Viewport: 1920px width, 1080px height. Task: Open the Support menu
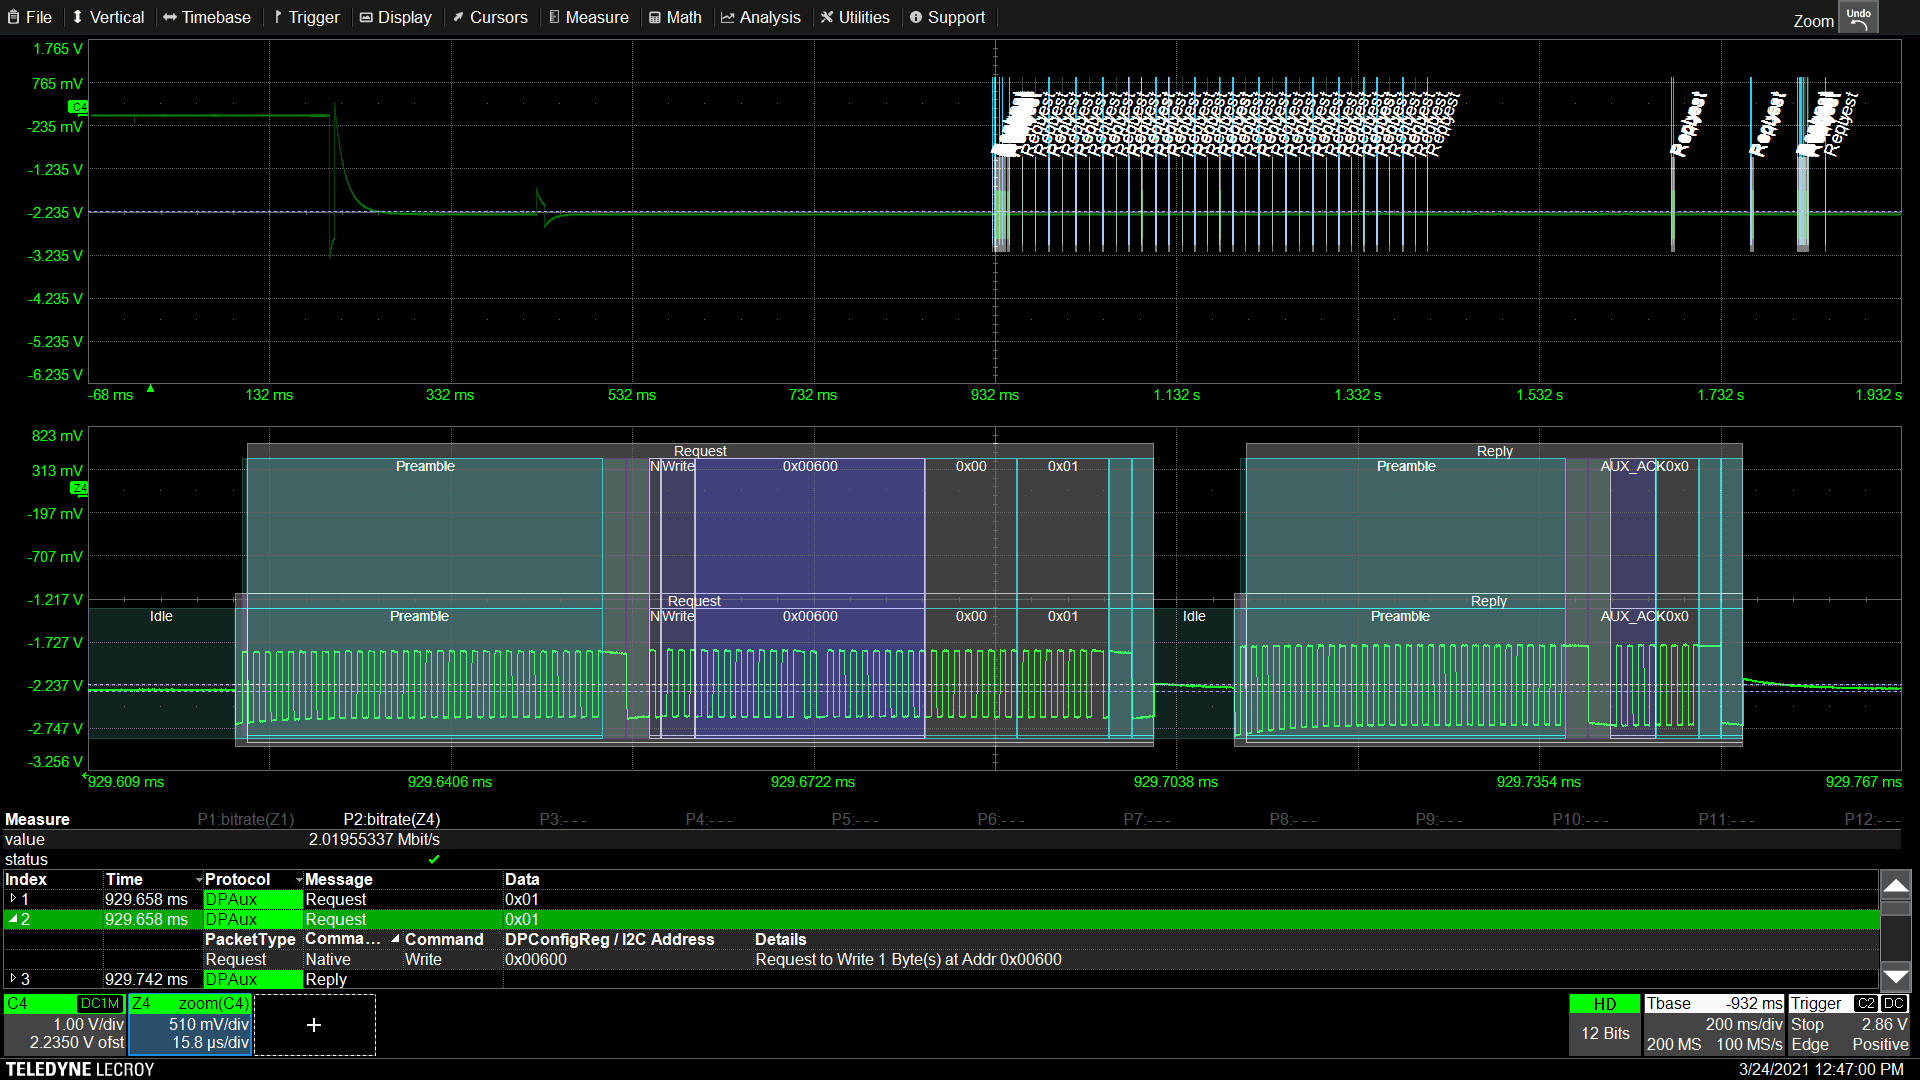pos(946,17)
